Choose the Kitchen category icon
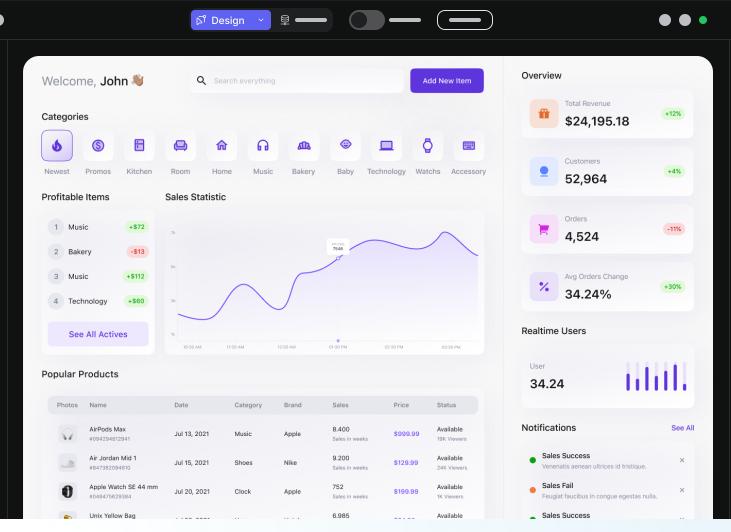 point(139,146)
